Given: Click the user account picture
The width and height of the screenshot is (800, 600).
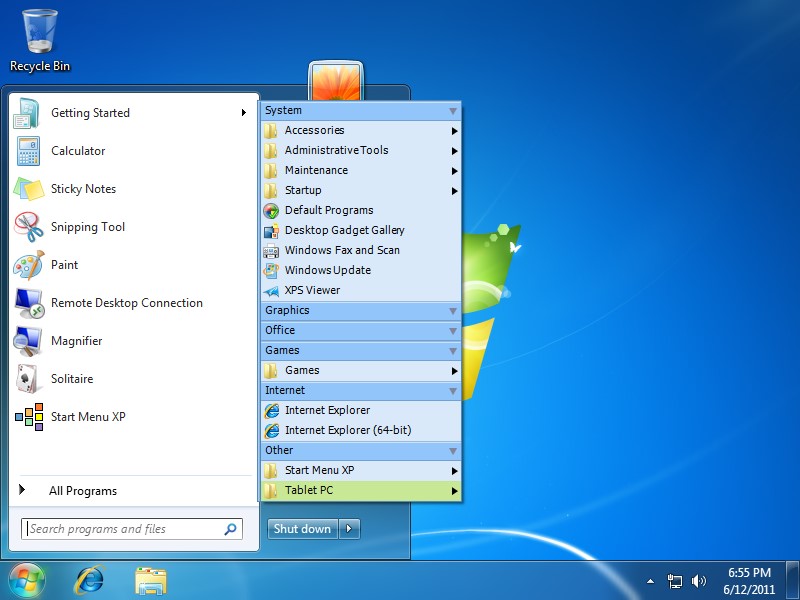Looking at the screenshot, I should [336, 82].
